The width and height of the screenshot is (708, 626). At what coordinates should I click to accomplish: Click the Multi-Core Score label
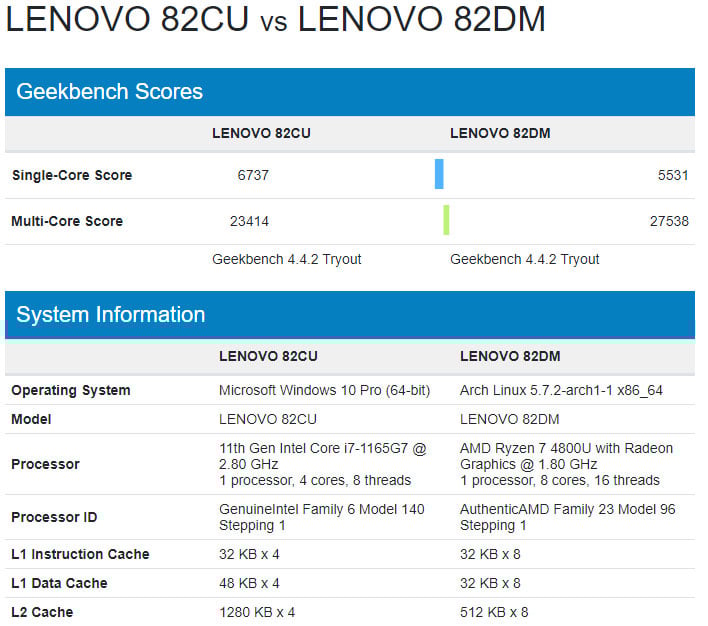point(67,221)
